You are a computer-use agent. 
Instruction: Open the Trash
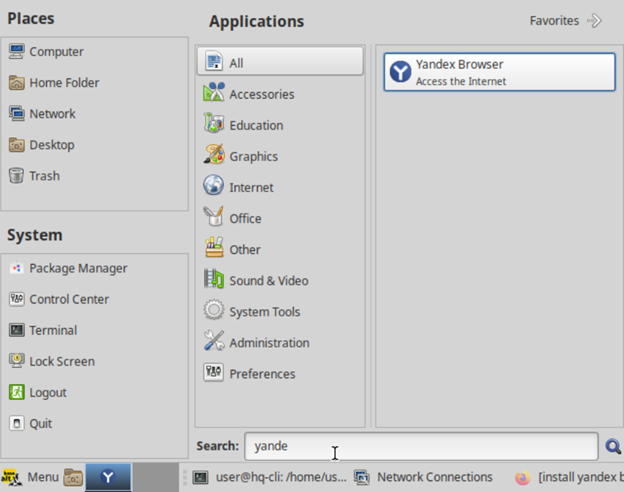tap(44, 176)
